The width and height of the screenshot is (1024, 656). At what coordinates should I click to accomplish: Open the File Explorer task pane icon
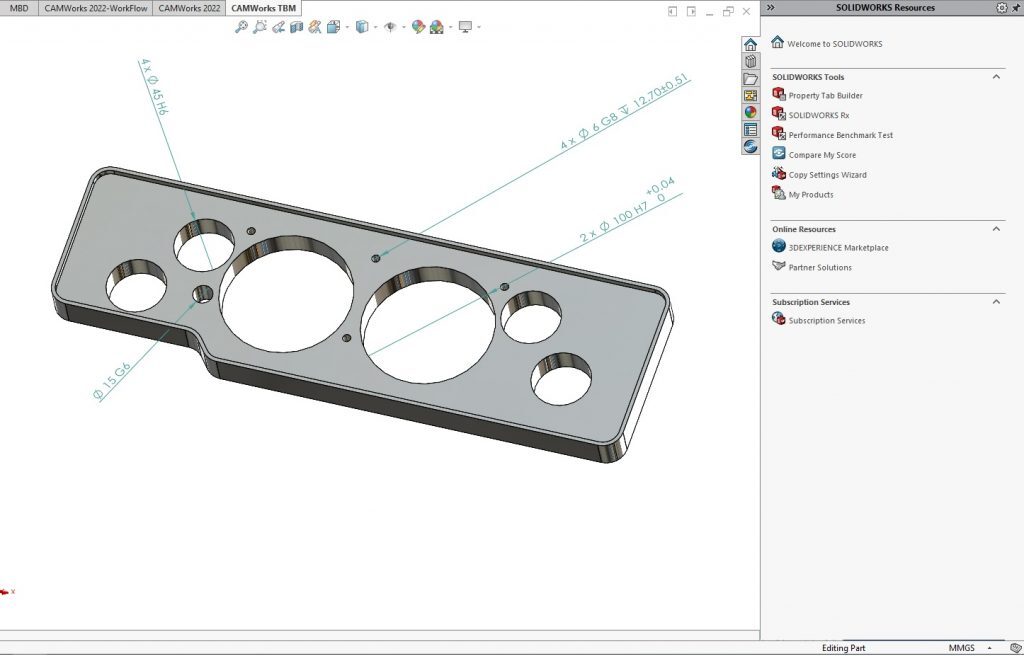point(750,77)
